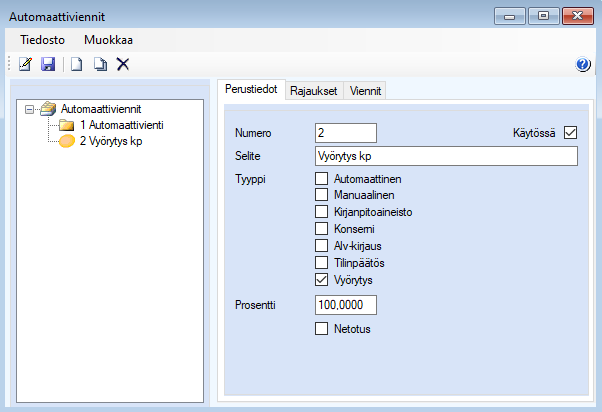Click the Copy pages toolbar icon

coord(100,64)
